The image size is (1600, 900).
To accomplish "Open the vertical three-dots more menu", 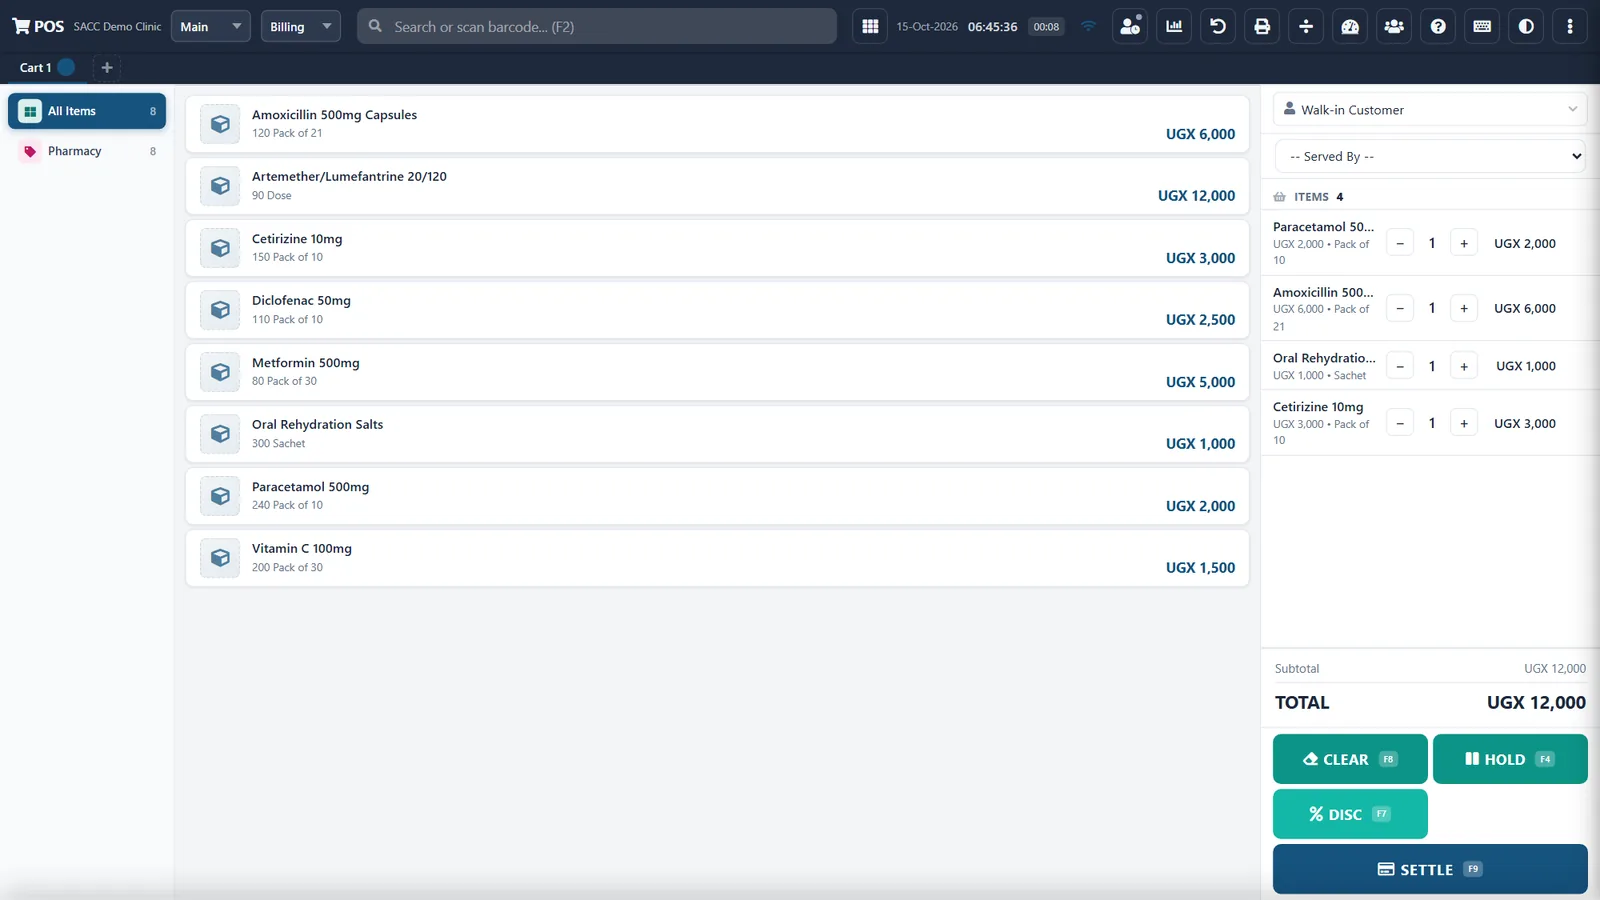I will tap(1570, 27).
